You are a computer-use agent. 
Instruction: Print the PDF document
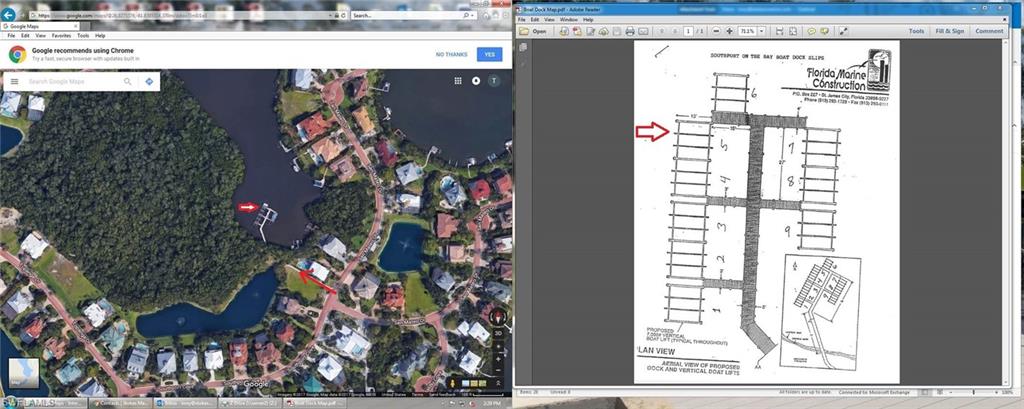pos(630,31)
